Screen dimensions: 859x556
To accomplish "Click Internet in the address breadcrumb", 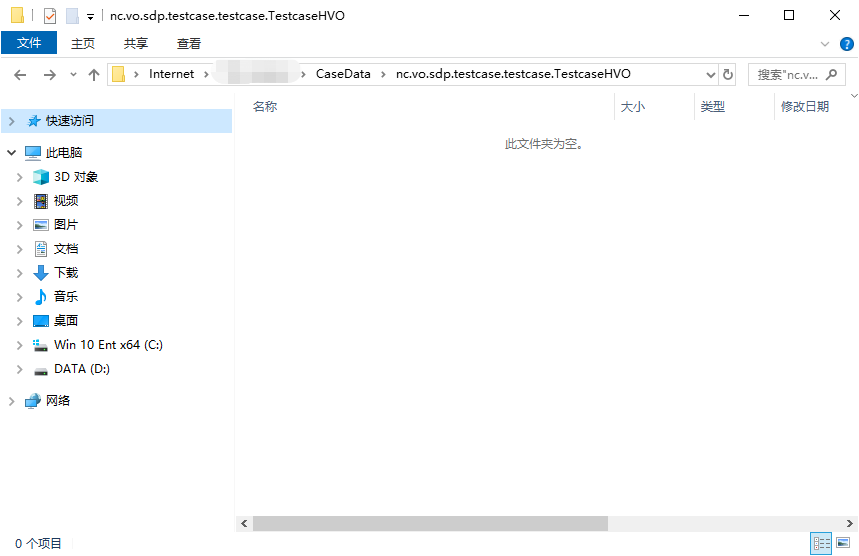I will coord(171,74).
